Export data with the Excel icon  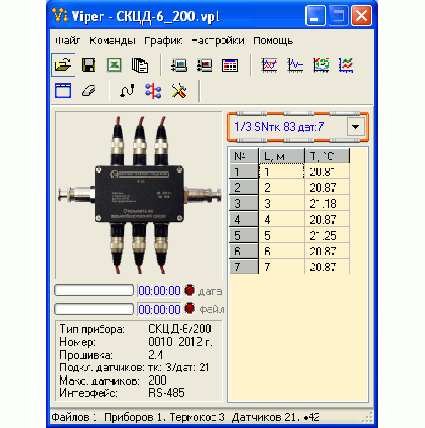114,65
